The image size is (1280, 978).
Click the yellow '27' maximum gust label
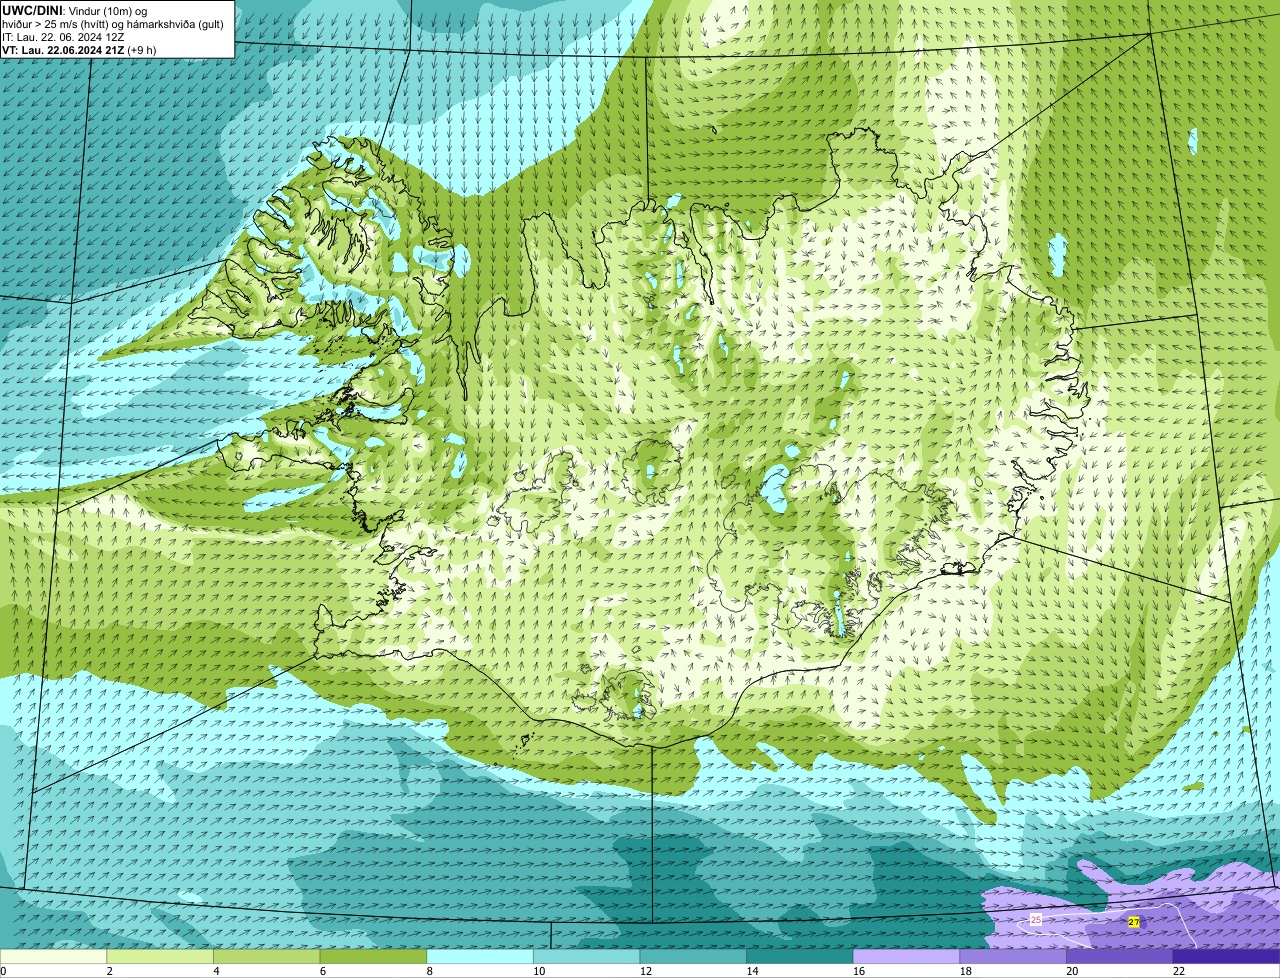point(1134,922)
